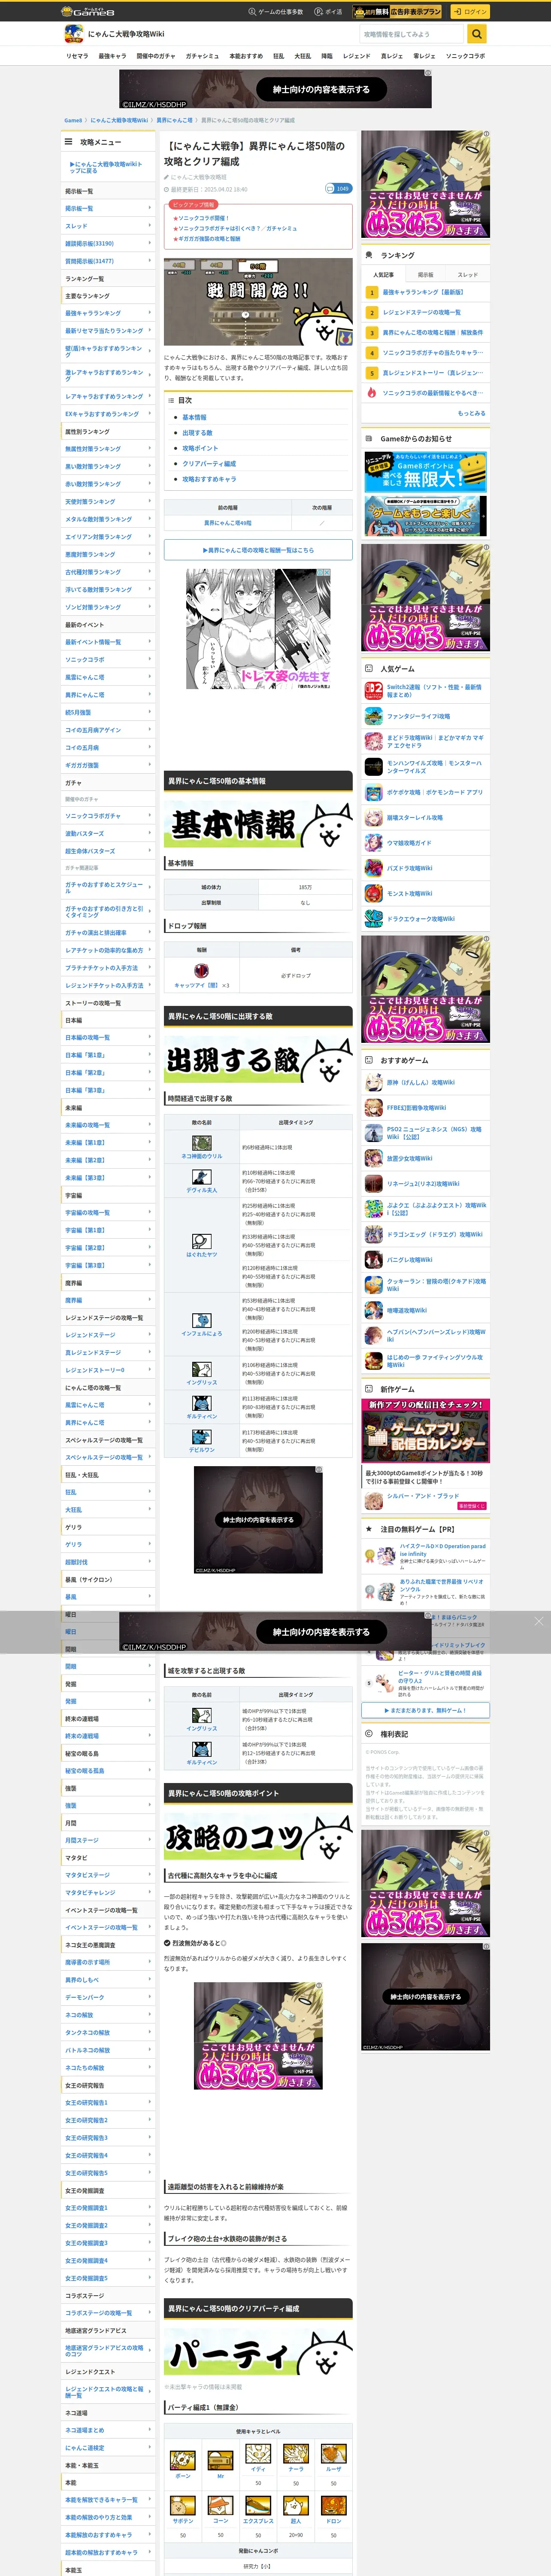
Task: Select the ガチャシミュ navigation menu item
Action: coord(202,56)
